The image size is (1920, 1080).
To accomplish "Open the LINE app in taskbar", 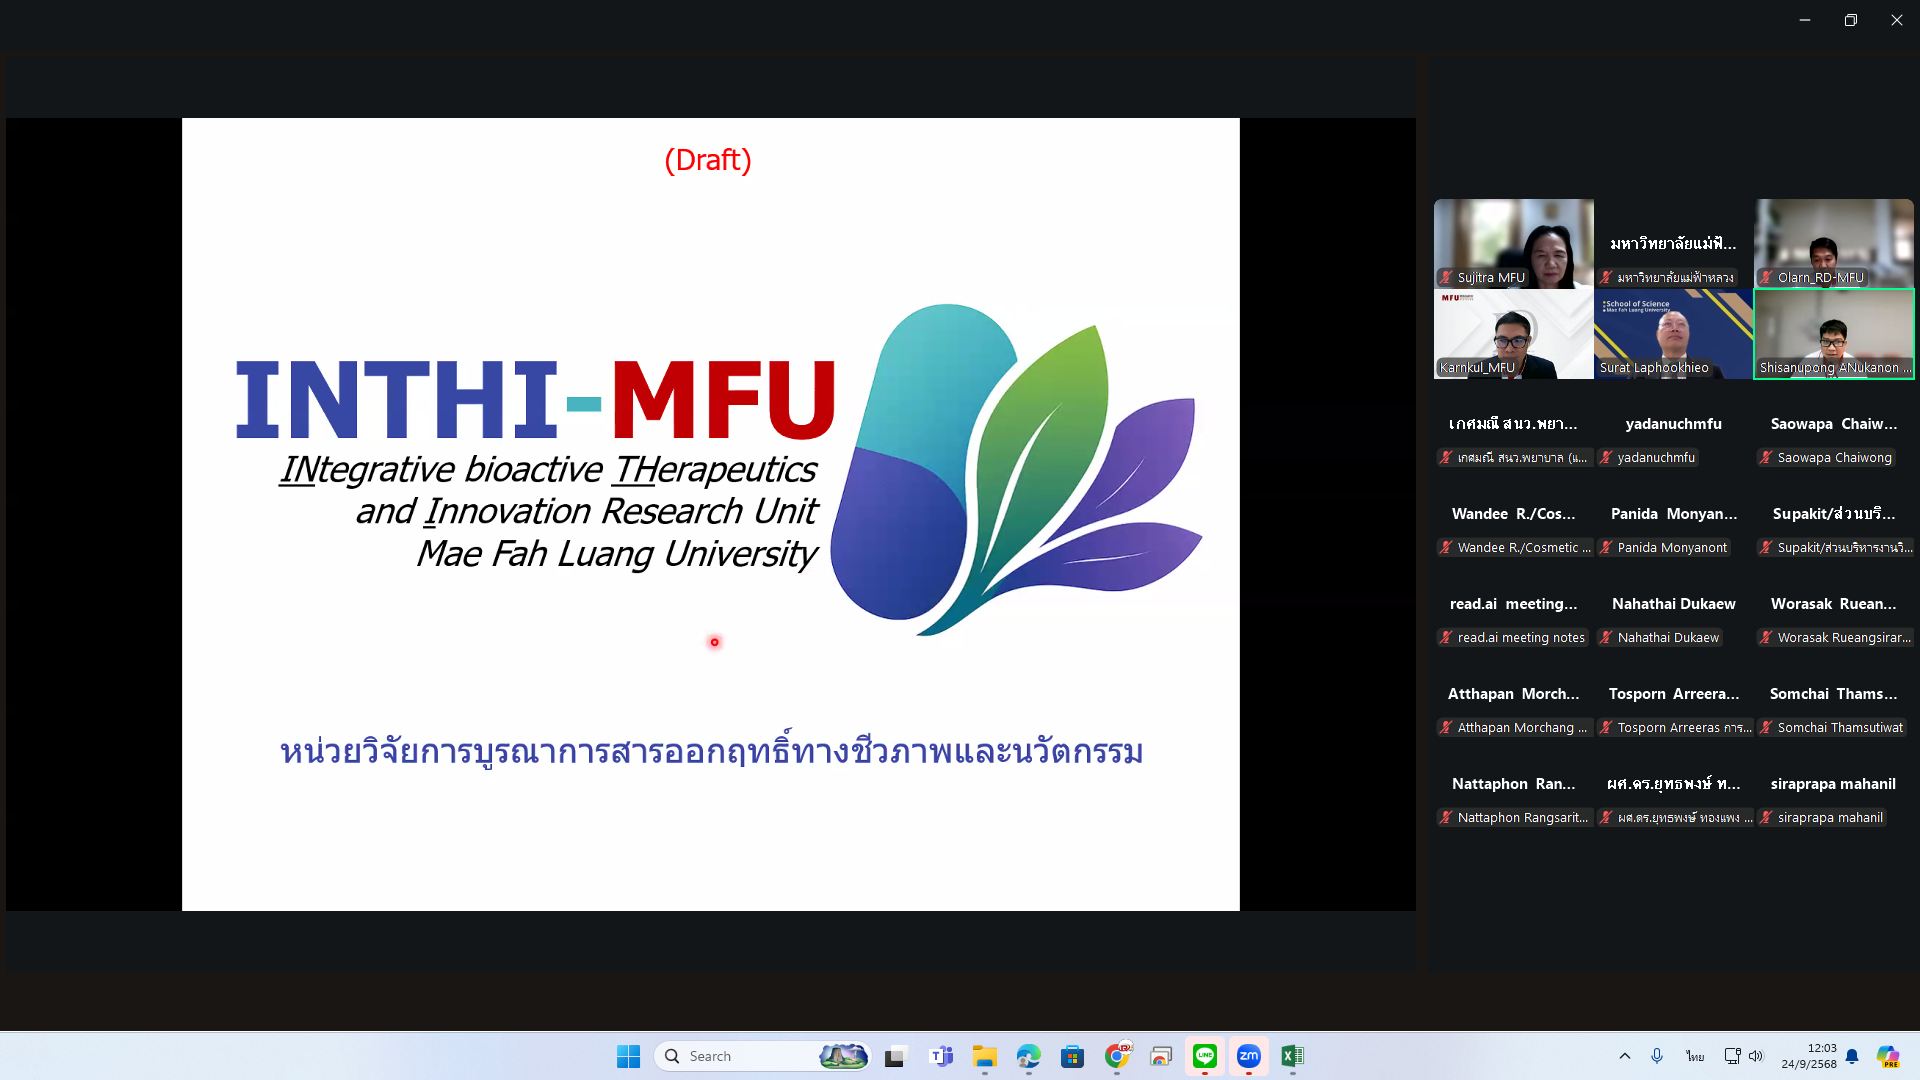I will (1204, 1056).
